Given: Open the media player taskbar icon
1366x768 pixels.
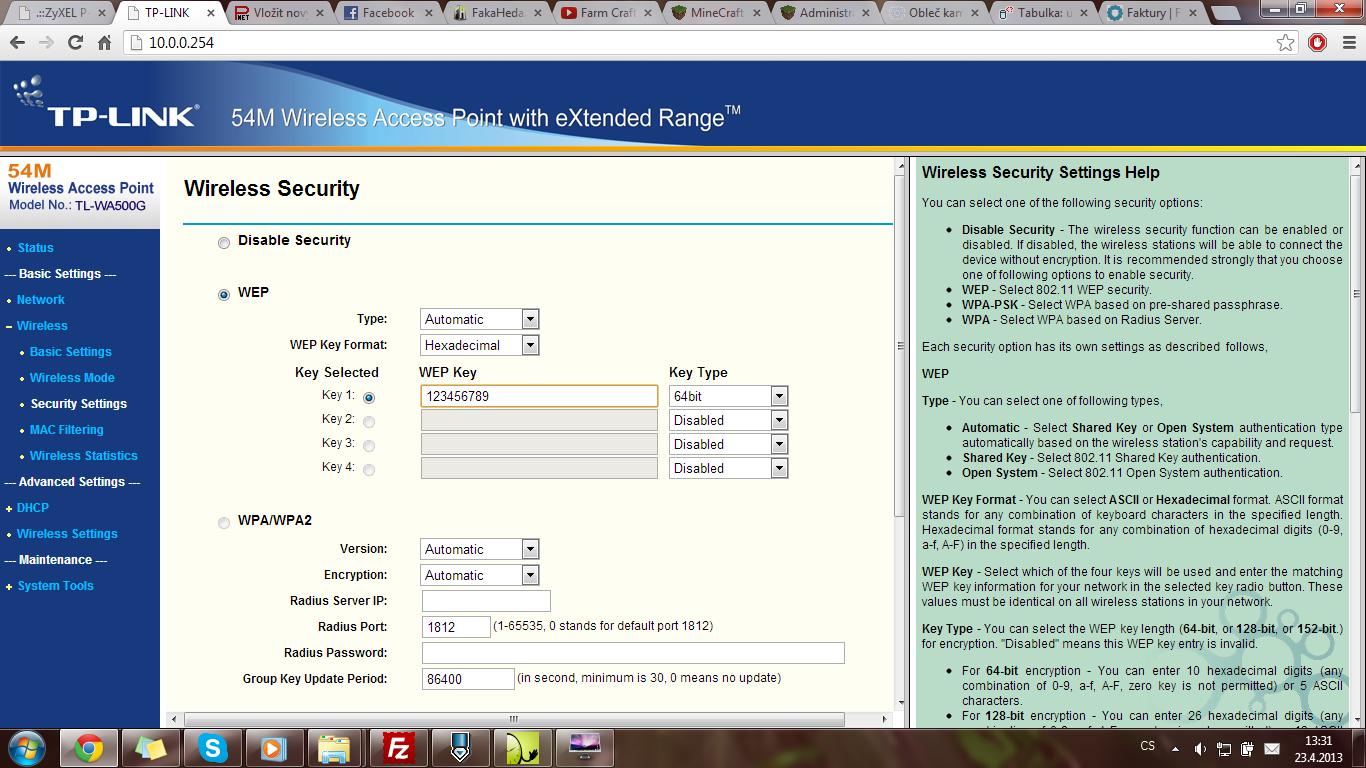Looking at the screenshot, I should click(273, 748).
